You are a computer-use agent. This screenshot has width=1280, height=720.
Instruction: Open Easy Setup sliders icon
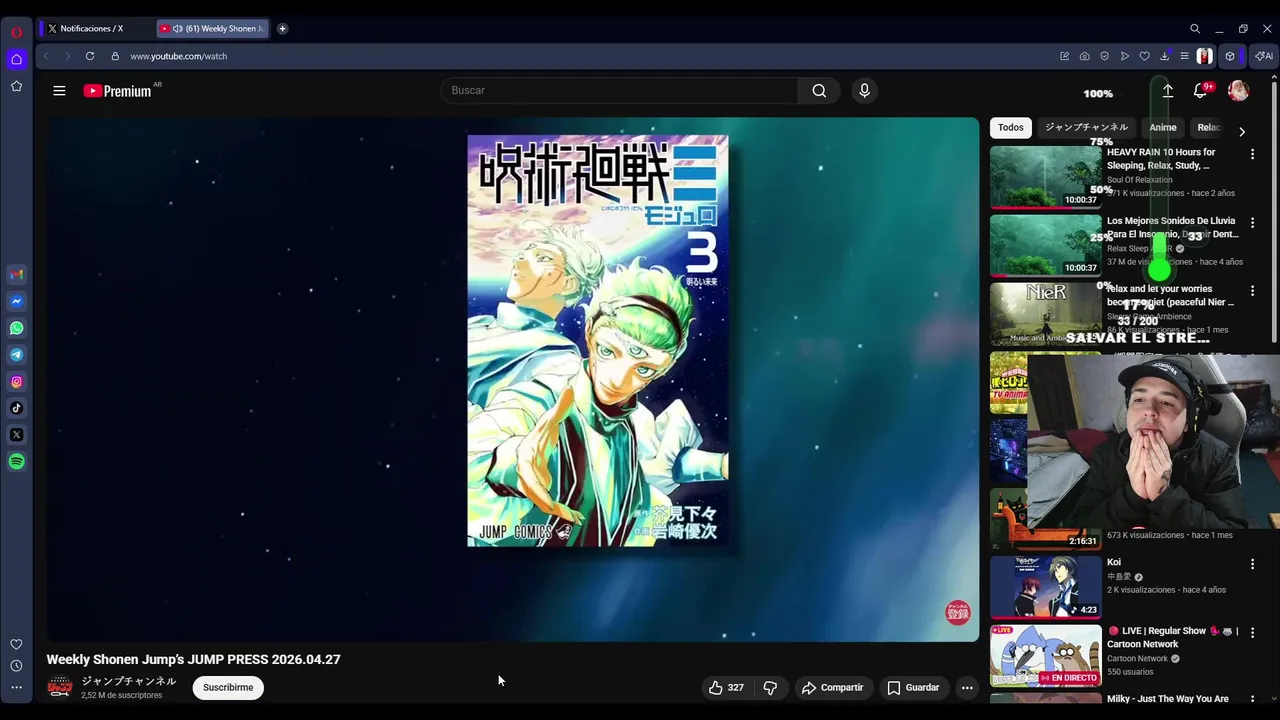[1184, 56]
